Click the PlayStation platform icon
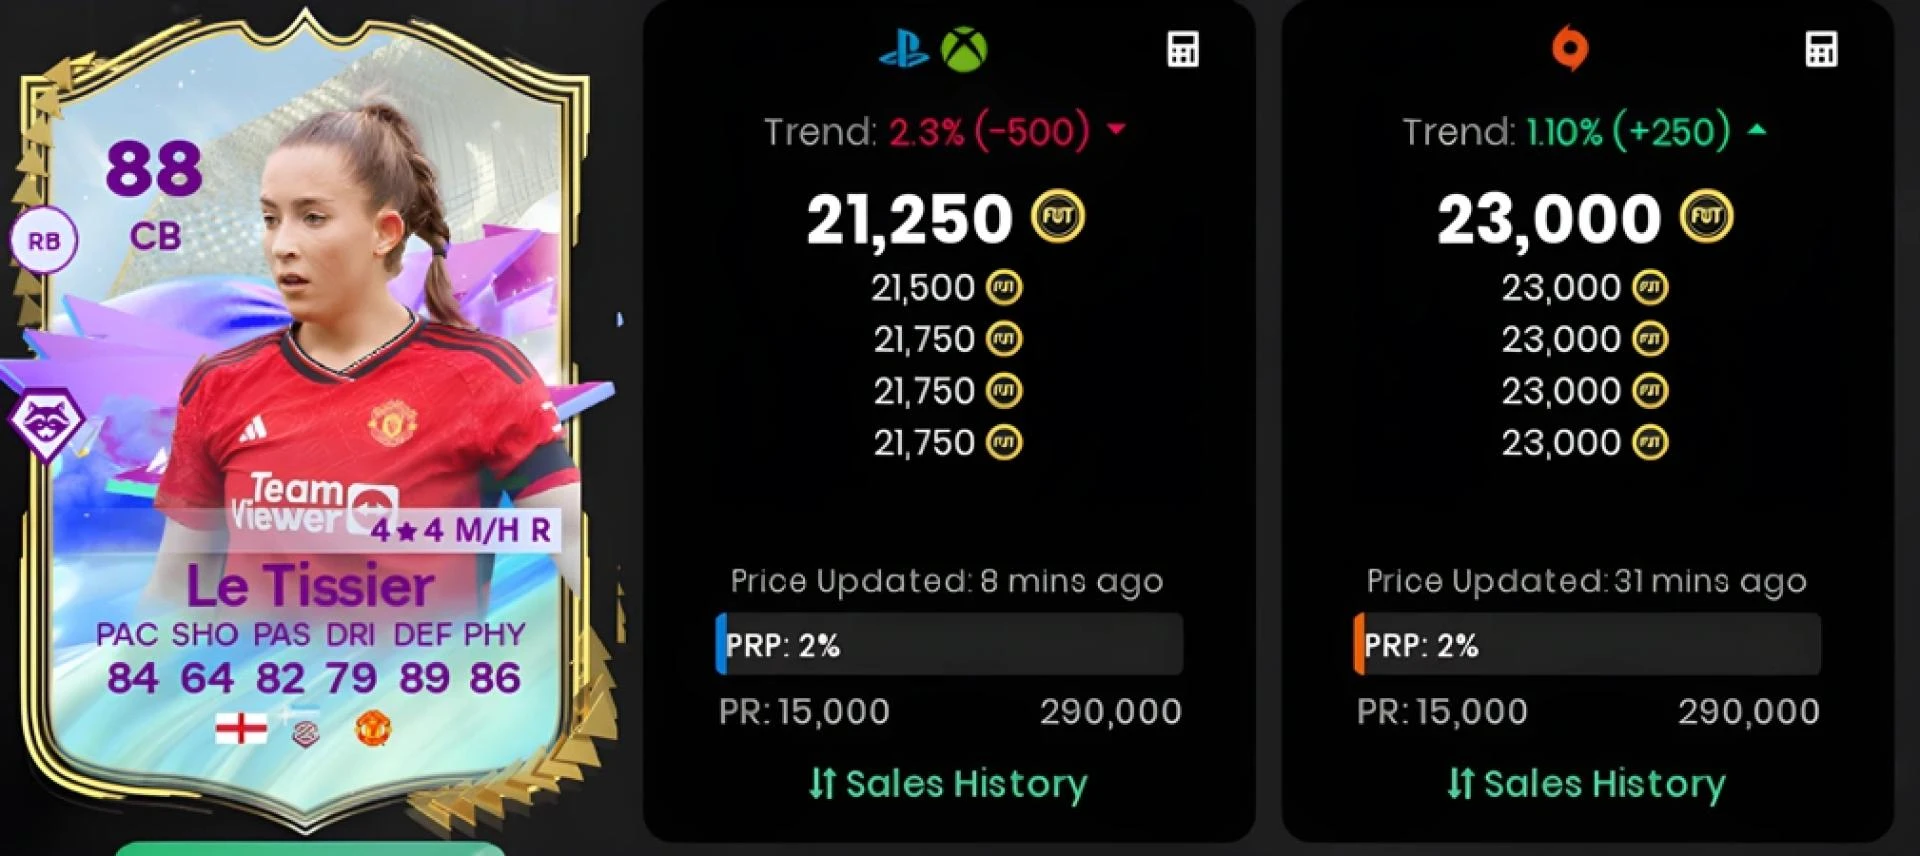This screenshot has width=1920, height=856. 904,49
